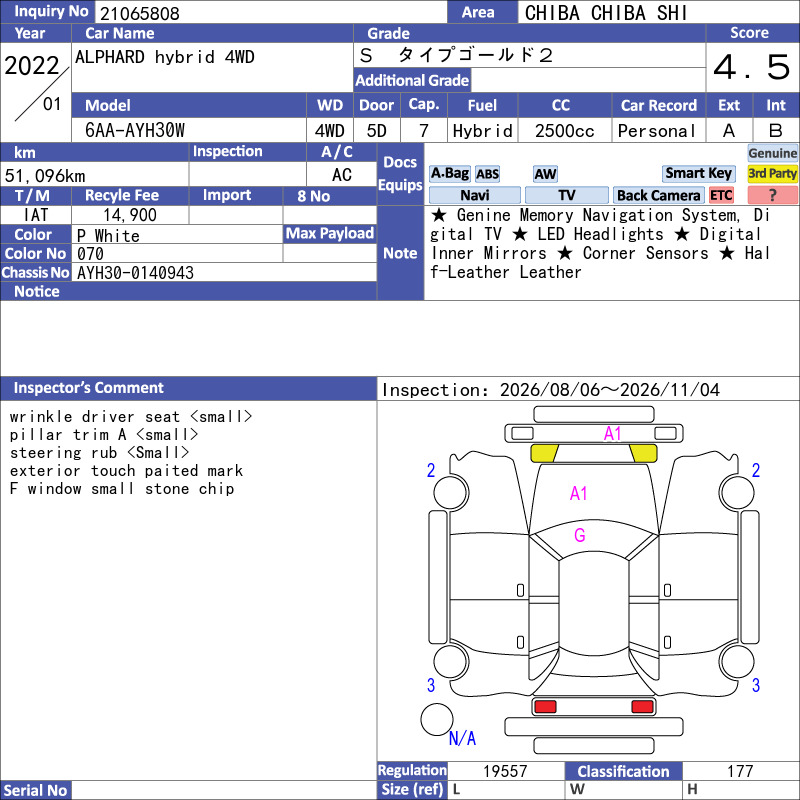
Task: Click the A-Bag equipment badge
Action: pyautogui.click(x=449, y=173)
